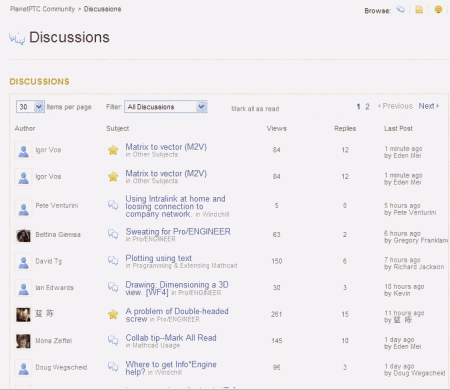Screen dimensions: 450x390
Task: Click discussion icon beside Sweating for Pro/ENGINEER
Action: pyautogui.click(x=113, y=234)
